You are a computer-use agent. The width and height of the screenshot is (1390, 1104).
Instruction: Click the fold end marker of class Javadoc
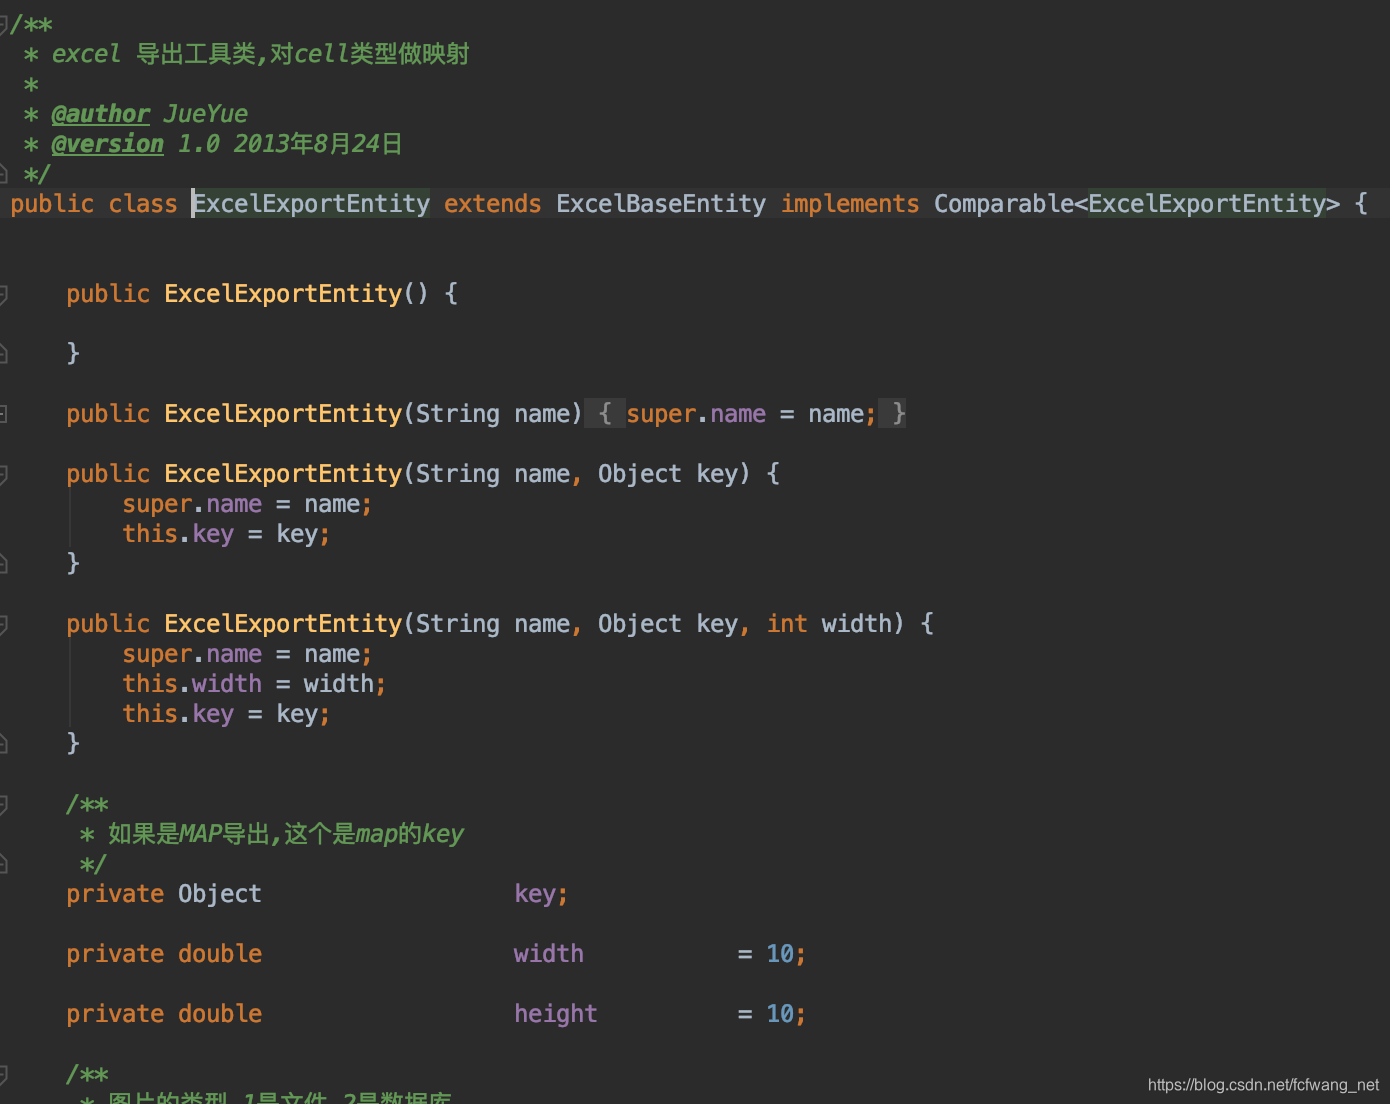[4, 173]
